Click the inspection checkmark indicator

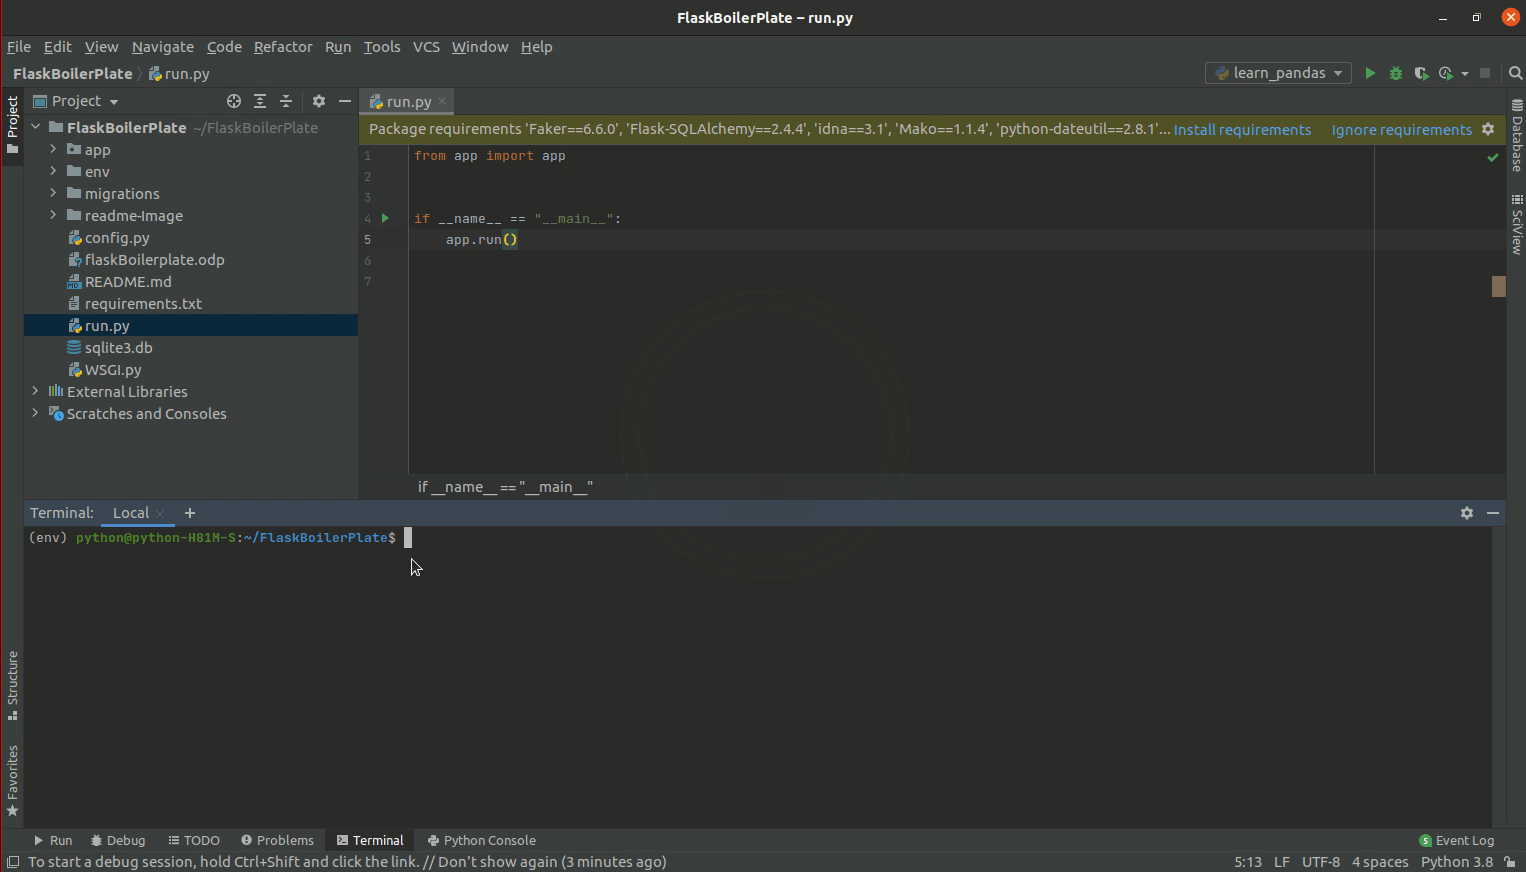click(1493, 157)
